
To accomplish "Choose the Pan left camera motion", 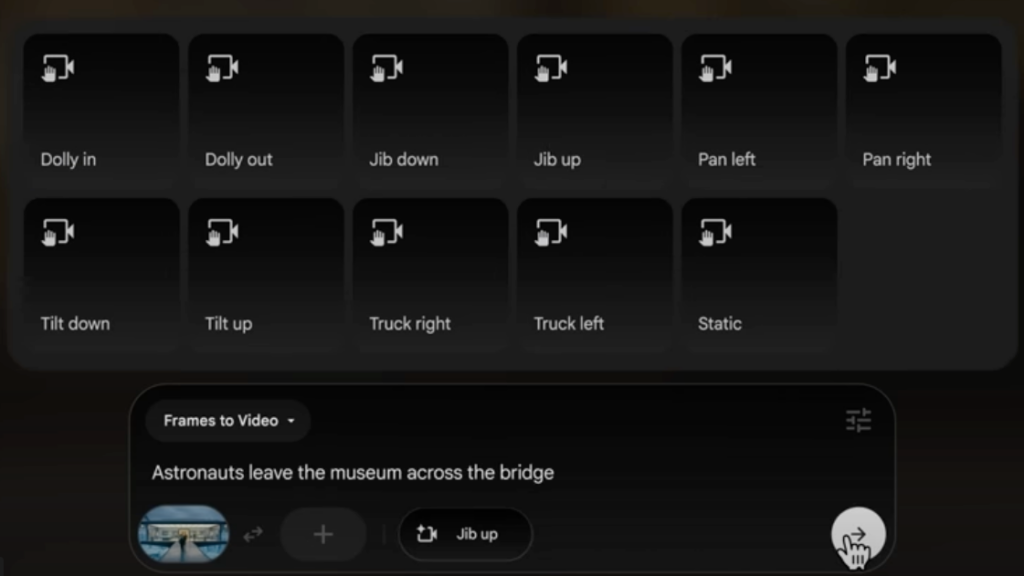I will pyautogui.click(x=759, y=110).
